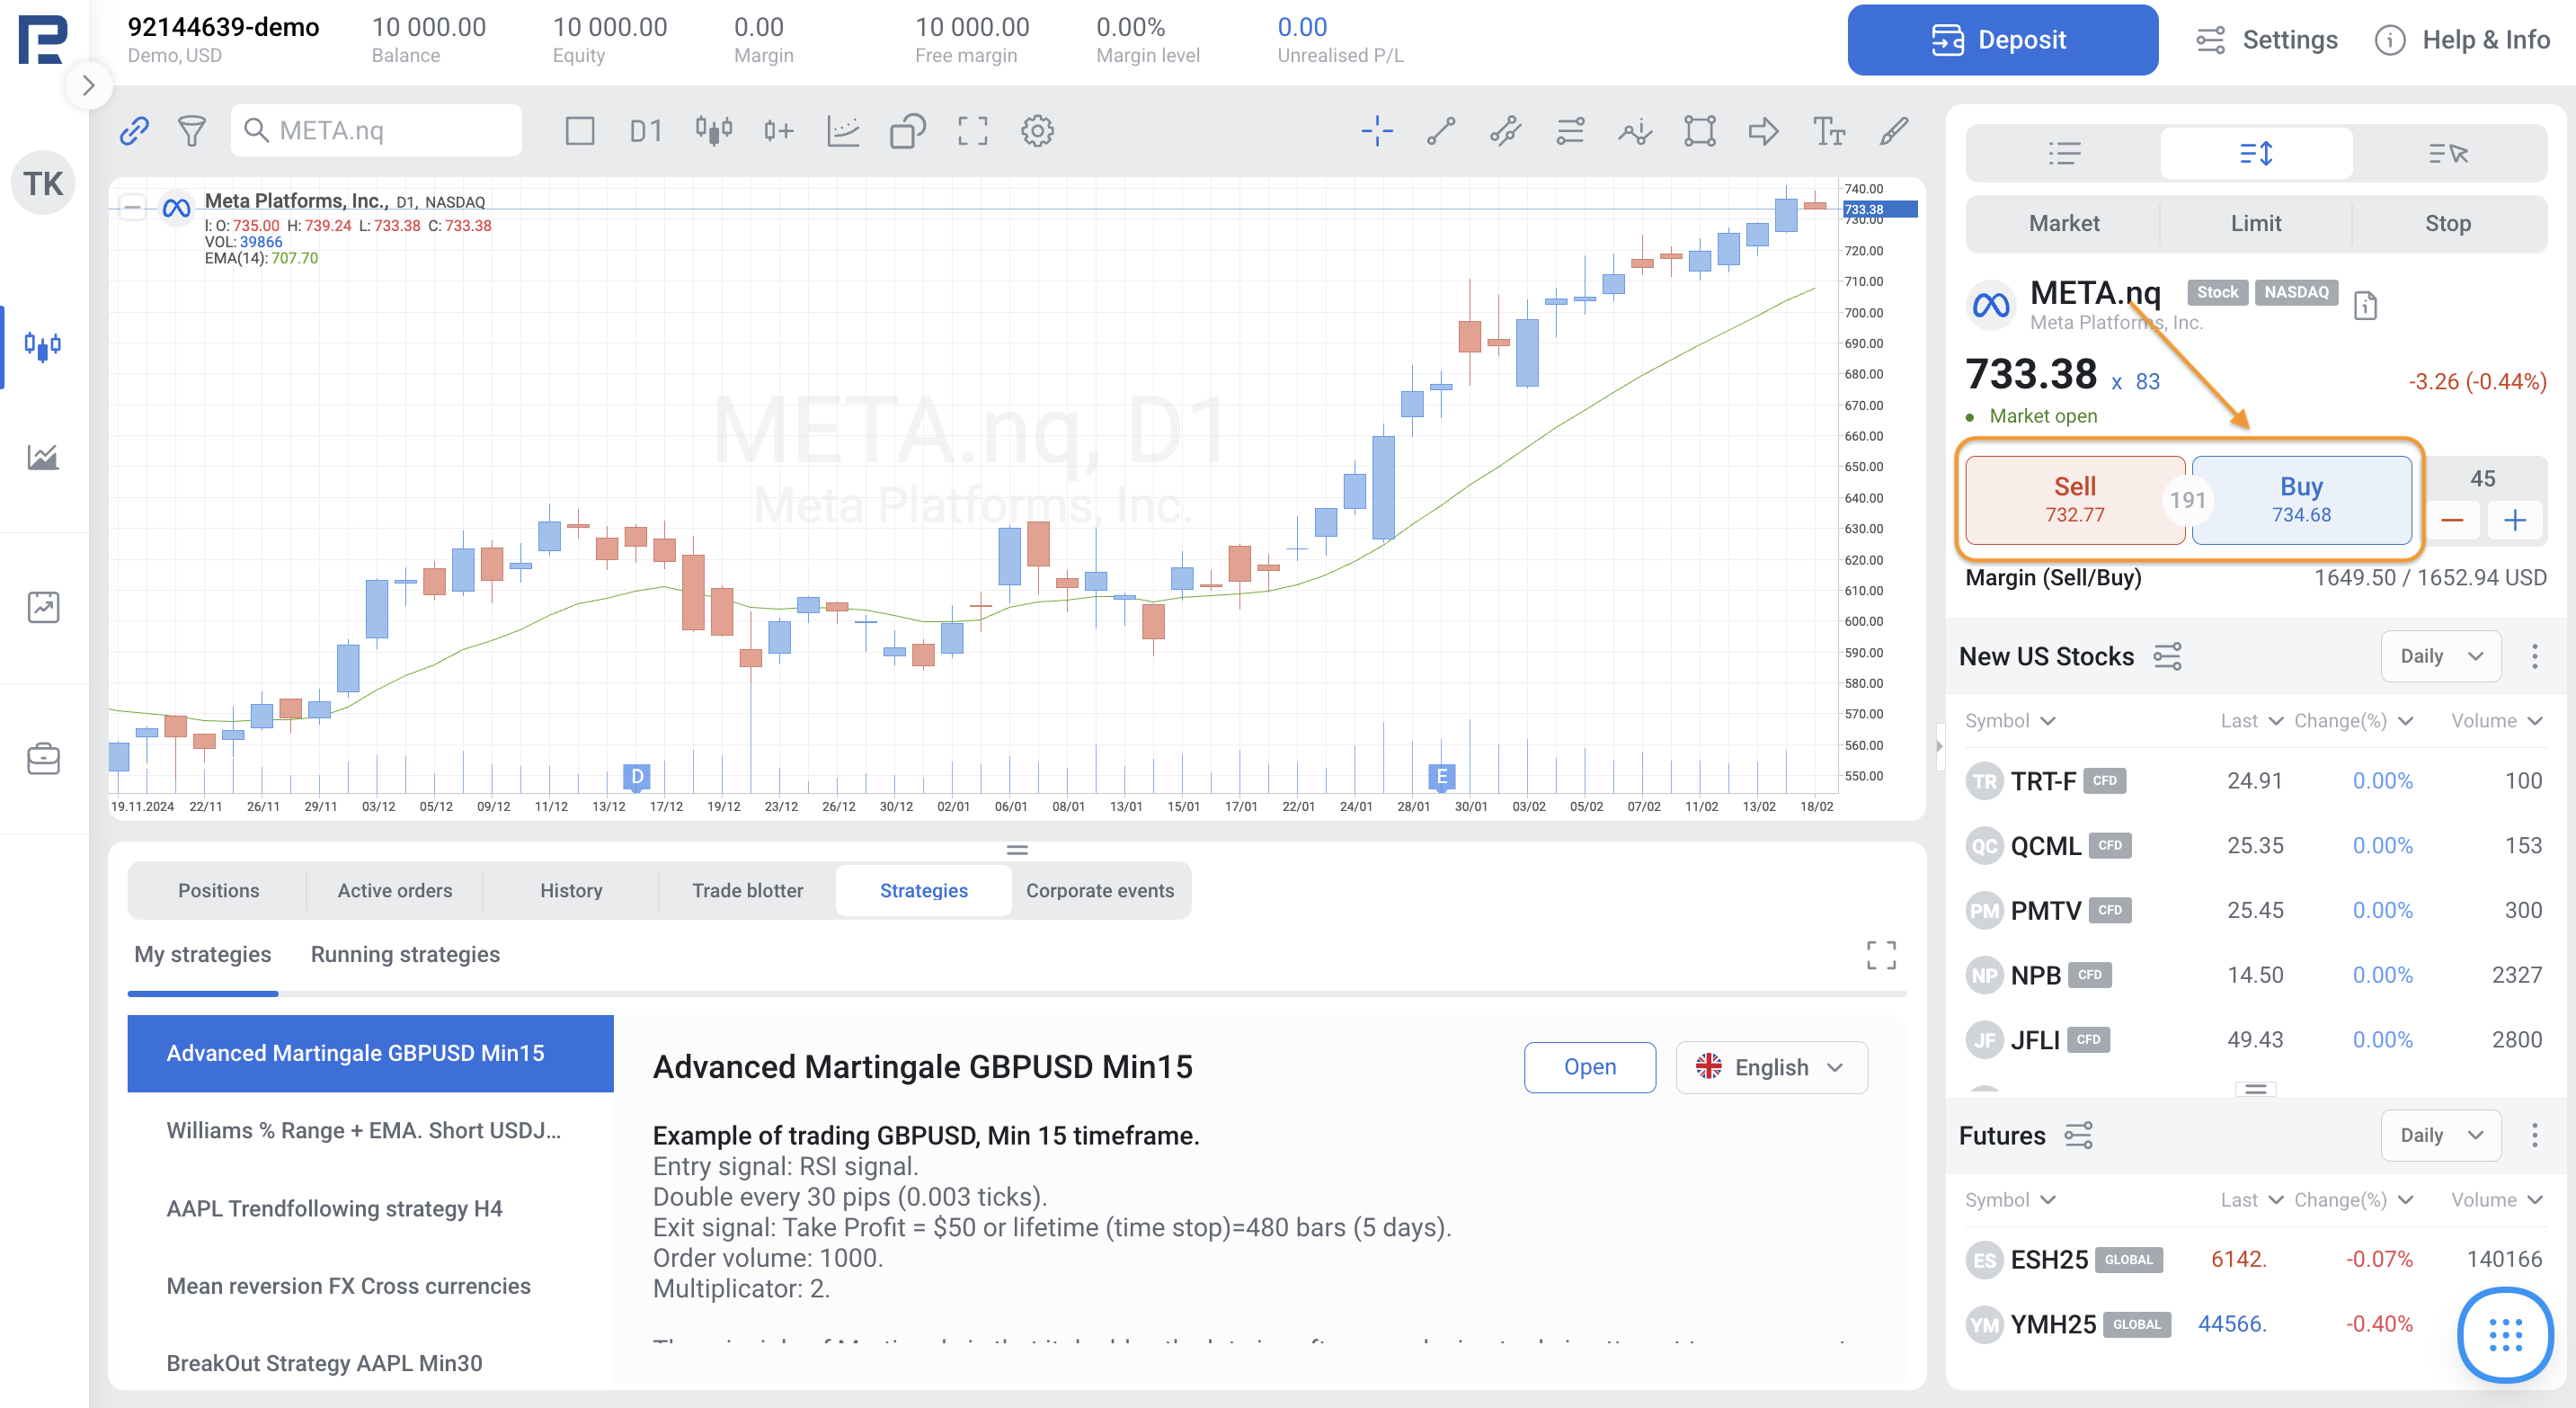The height and width of the screenshot is (1408, 2576).
Task: Select the text annotation tool
Action: coord(1828,131)
